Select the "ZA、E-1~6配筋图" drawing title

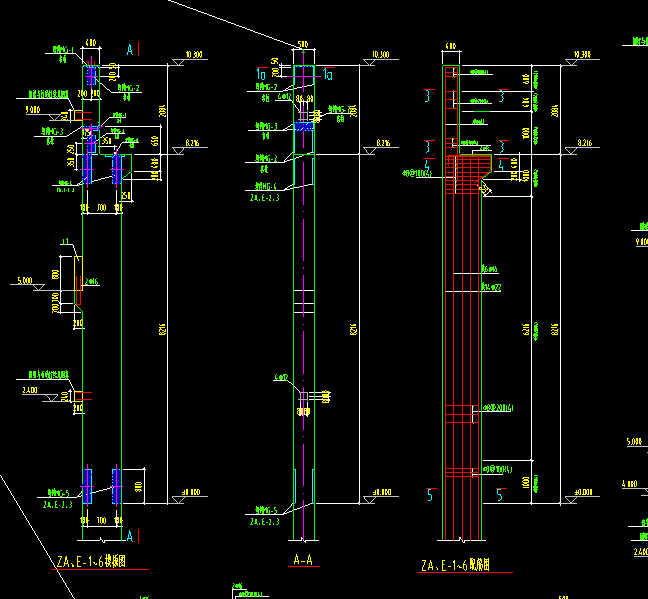(455, 565)
